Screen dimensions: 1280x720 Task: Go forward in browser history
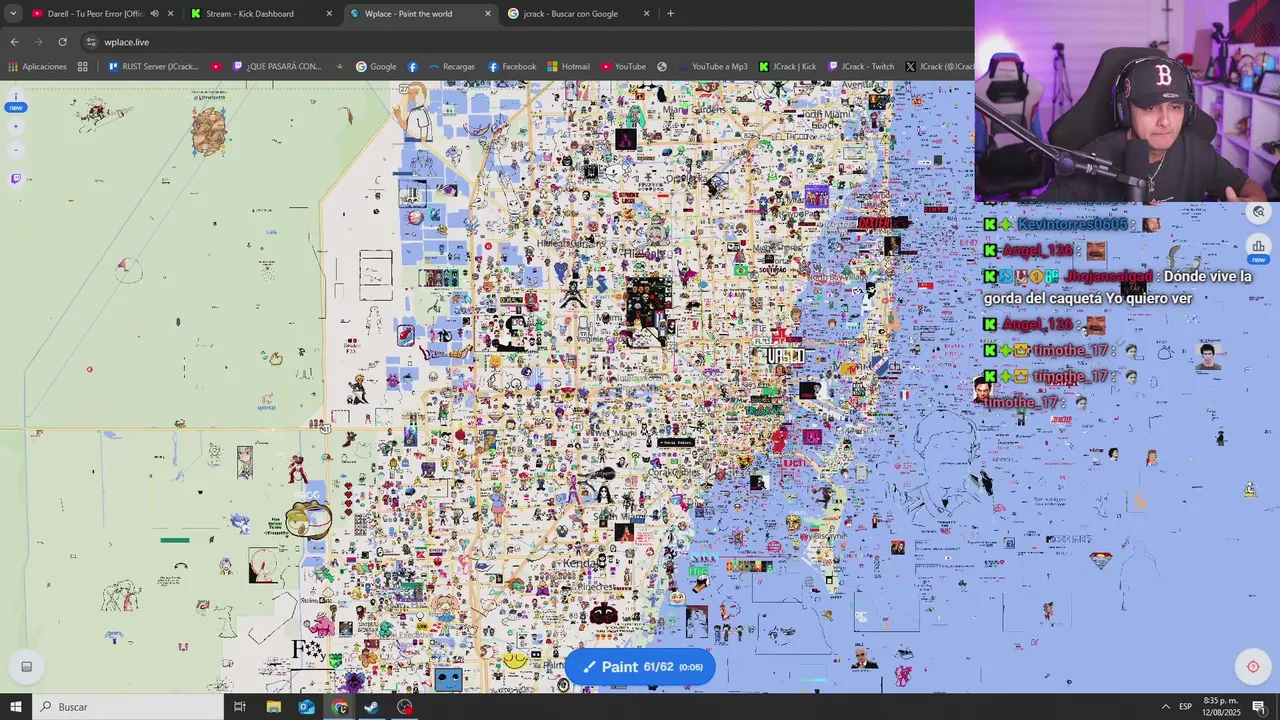(x=38, y=42)
